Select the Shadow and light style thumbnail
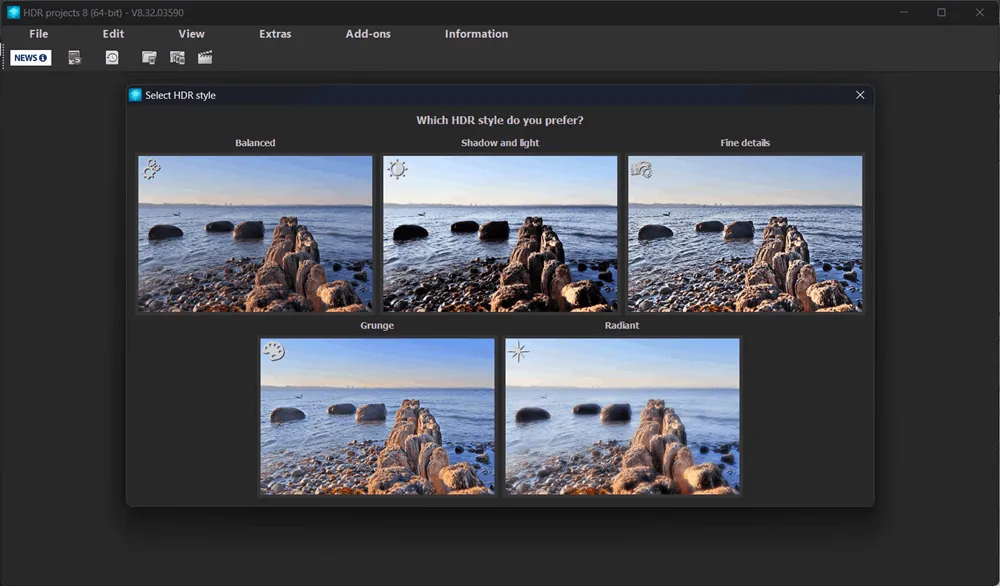This screenshot has height=586, width=1000. coord(499,234)
